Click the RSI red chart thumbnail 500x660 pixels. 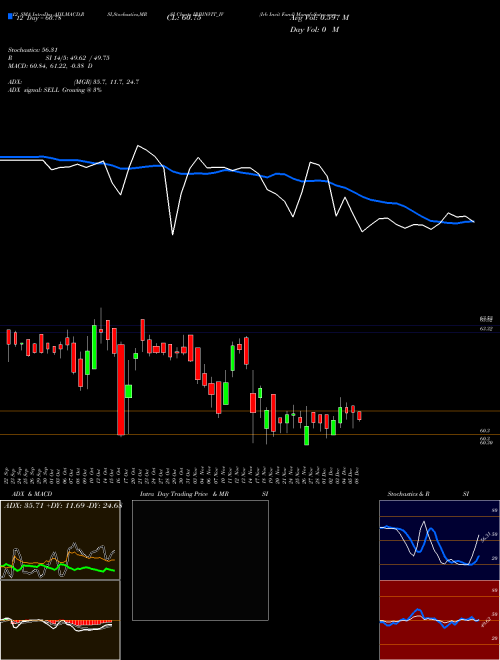click(x=439, y=620)
